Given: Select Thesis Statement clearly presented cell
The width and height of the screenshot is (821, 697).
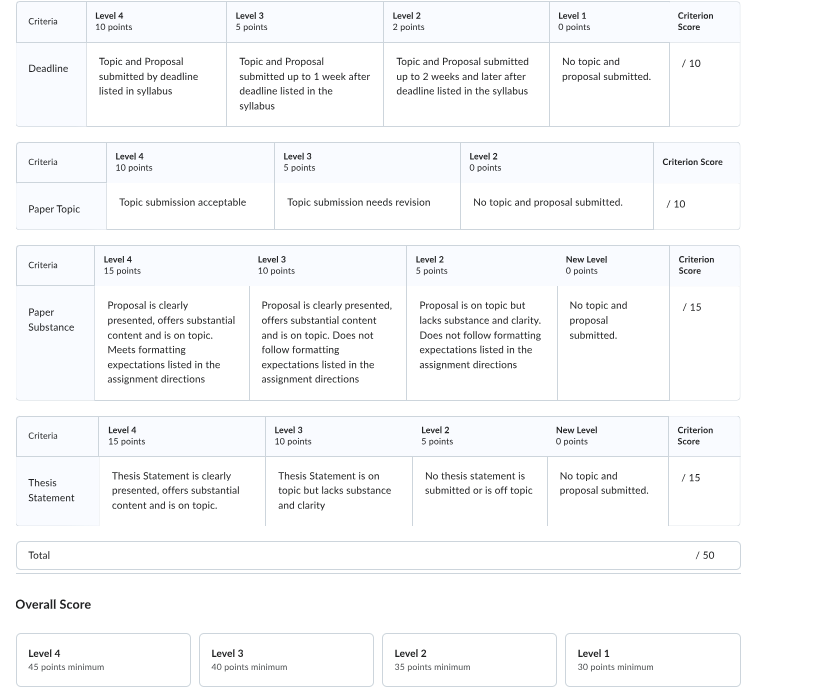Looking at the screenshot, I should pyautogui.click(x=182, y=491).
